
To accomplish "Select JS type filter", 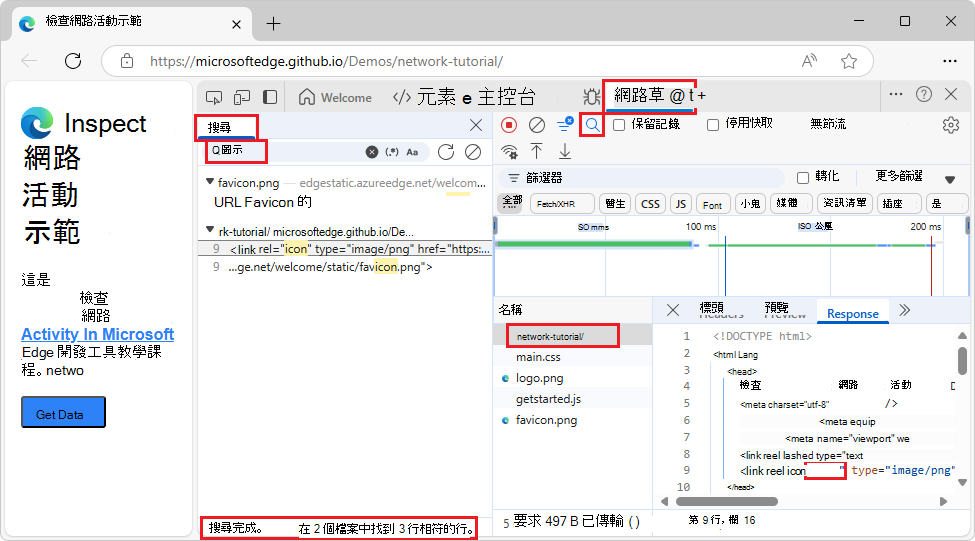I will [x=681, y=203].
